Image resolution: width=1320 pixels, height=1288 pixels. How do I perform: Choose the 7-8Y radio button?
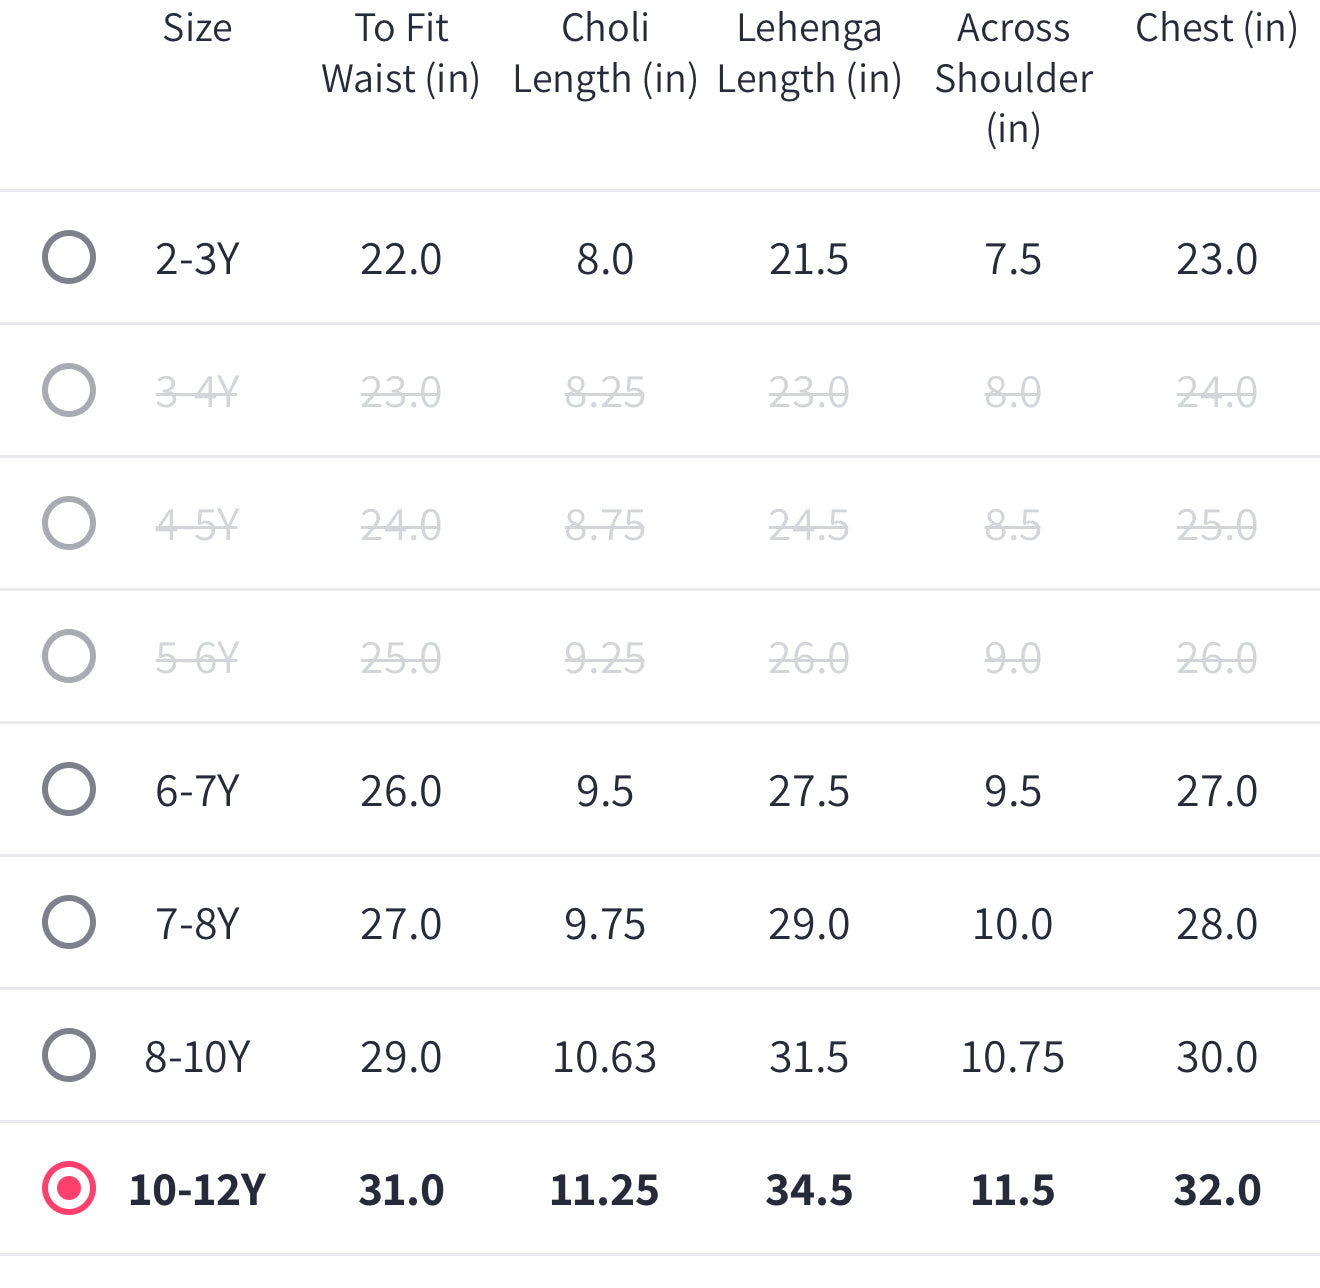point(69,922)
